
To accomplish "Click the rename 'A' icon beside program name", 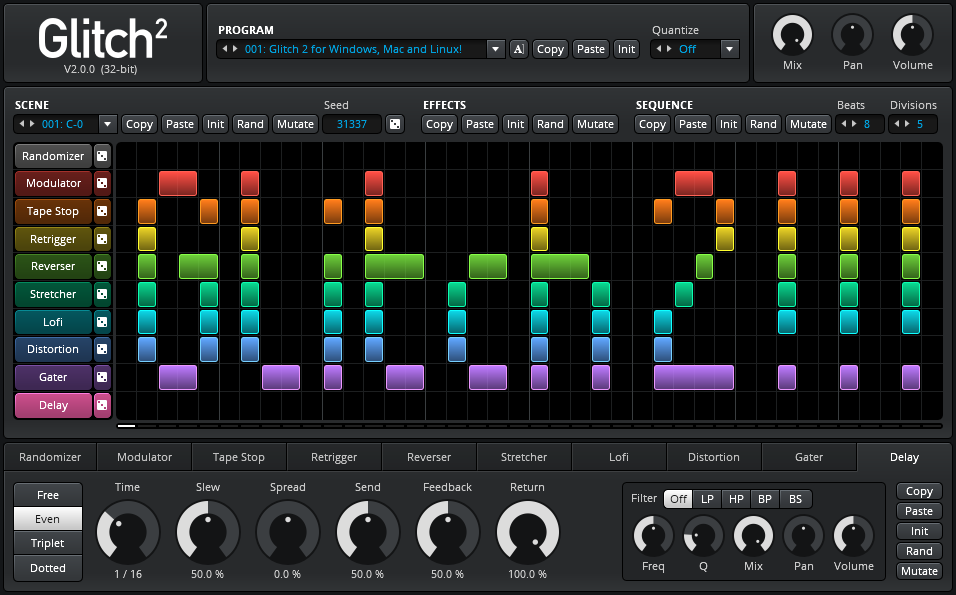I will click(518, 49).
